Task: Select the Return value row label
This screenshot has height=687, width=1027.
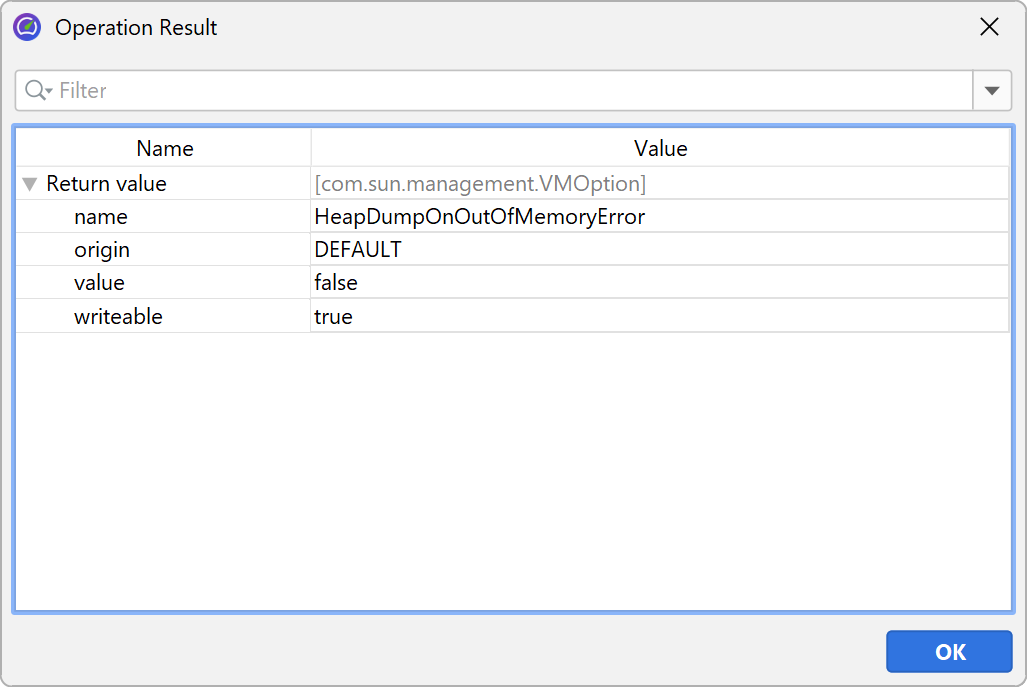Action: click(x=106, y=184)
